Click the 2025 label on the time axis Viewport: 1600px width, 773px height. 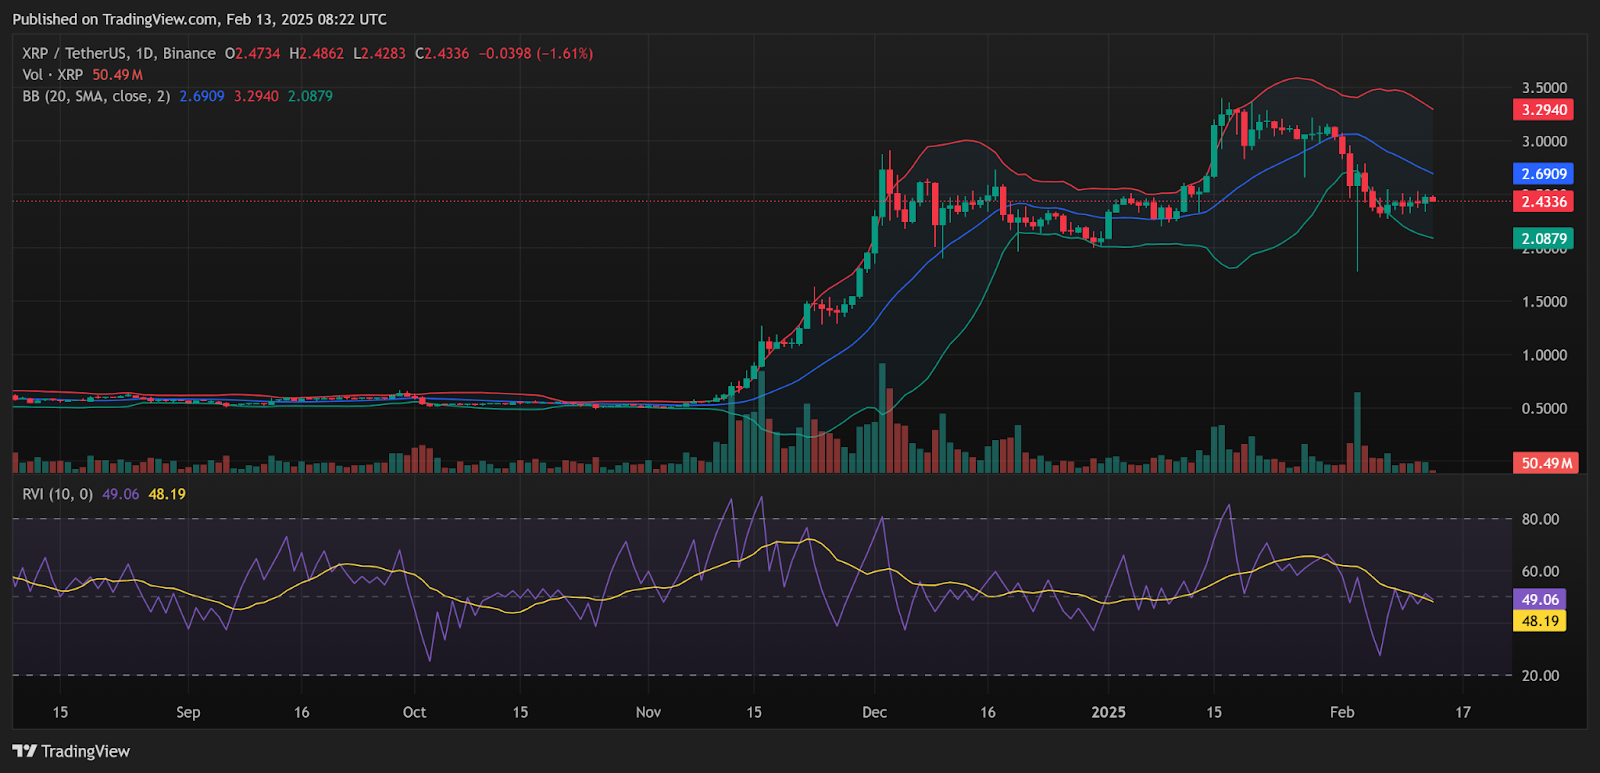[x=1108, y=713]
